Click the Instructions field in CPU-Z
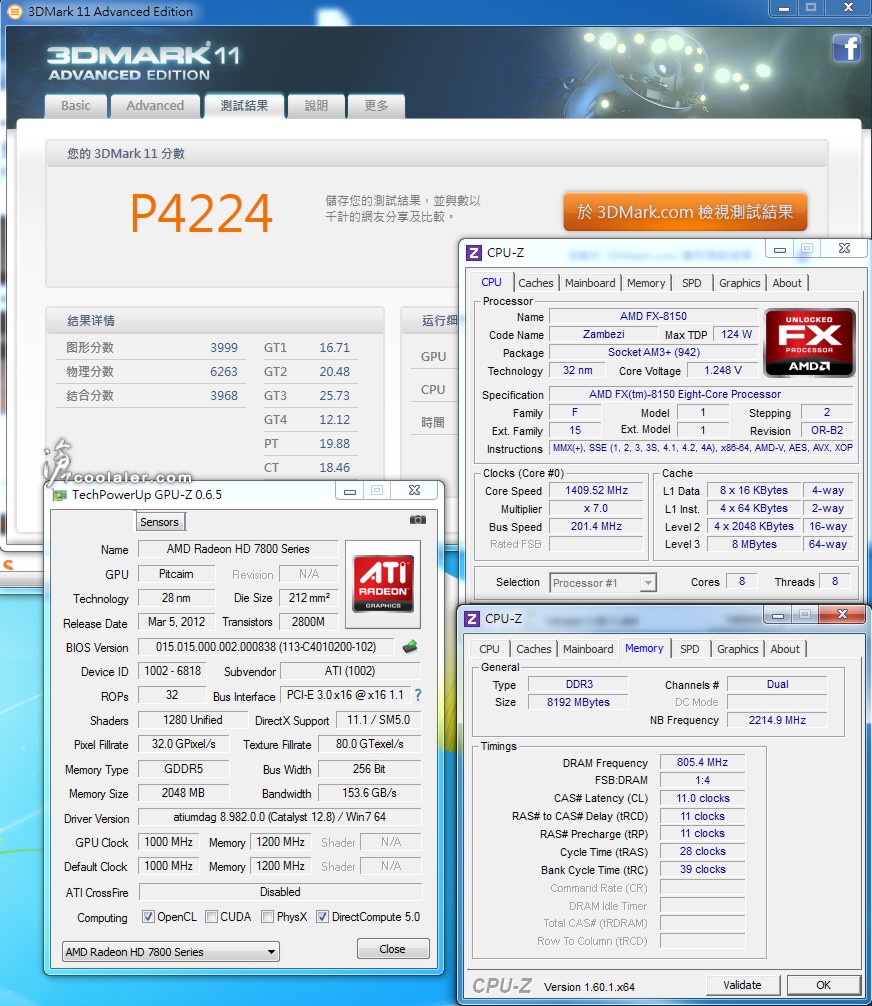 click(x=702, y=448)
